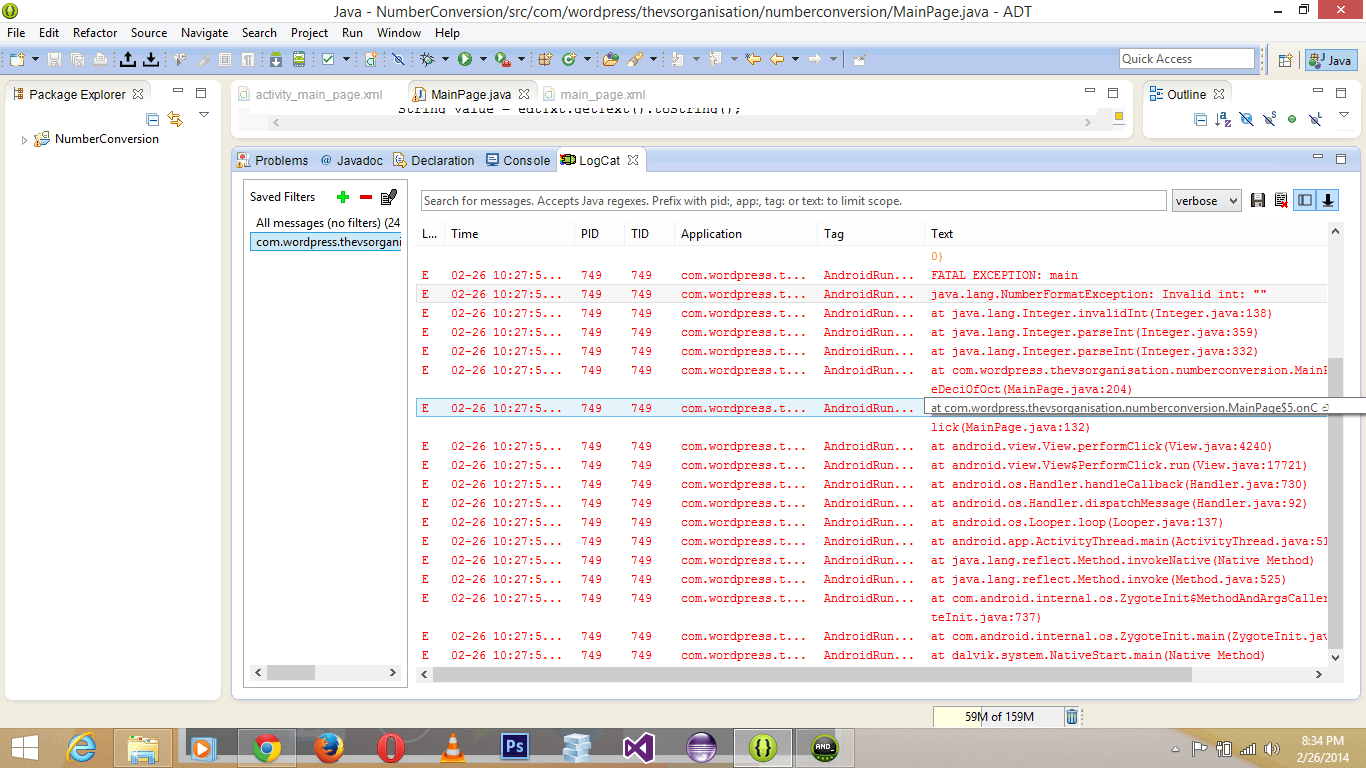Toggle Link with Editor in Package Explorer
Image resolution: width=1366 pixels, height=768 pixels.
pos(175,119)
